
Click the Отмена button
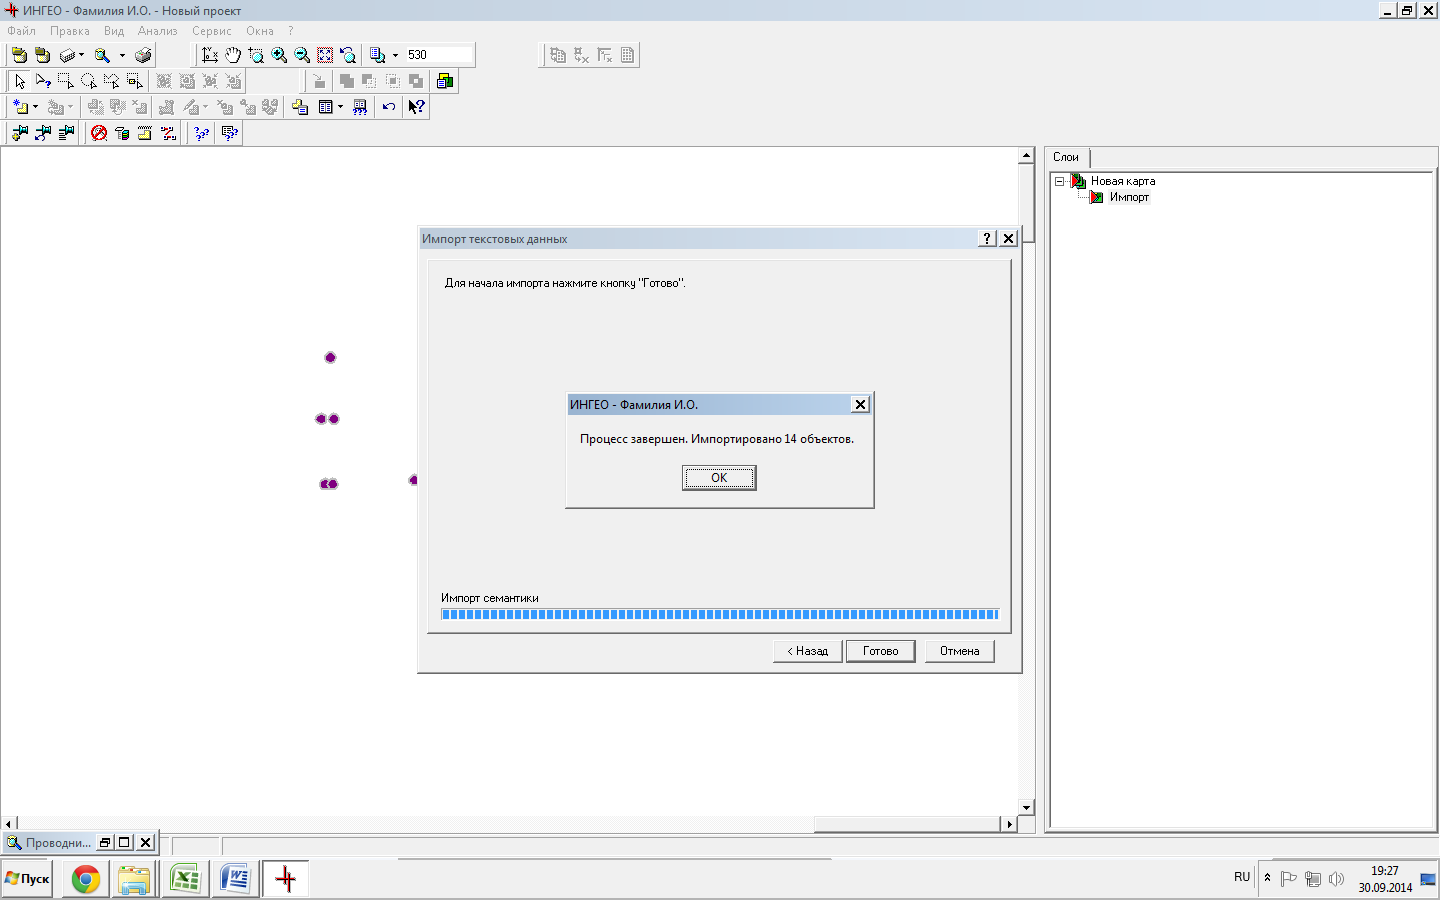(960, 651)
